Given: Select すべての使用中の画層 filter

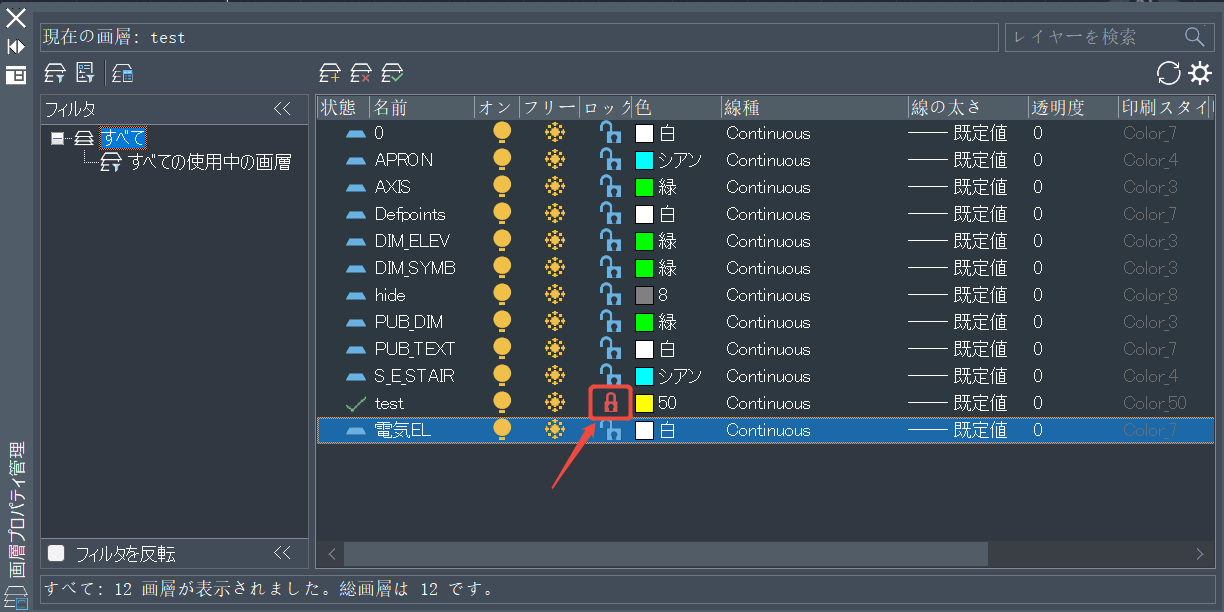Looking at the screenshot, I should tap(209, 162).
